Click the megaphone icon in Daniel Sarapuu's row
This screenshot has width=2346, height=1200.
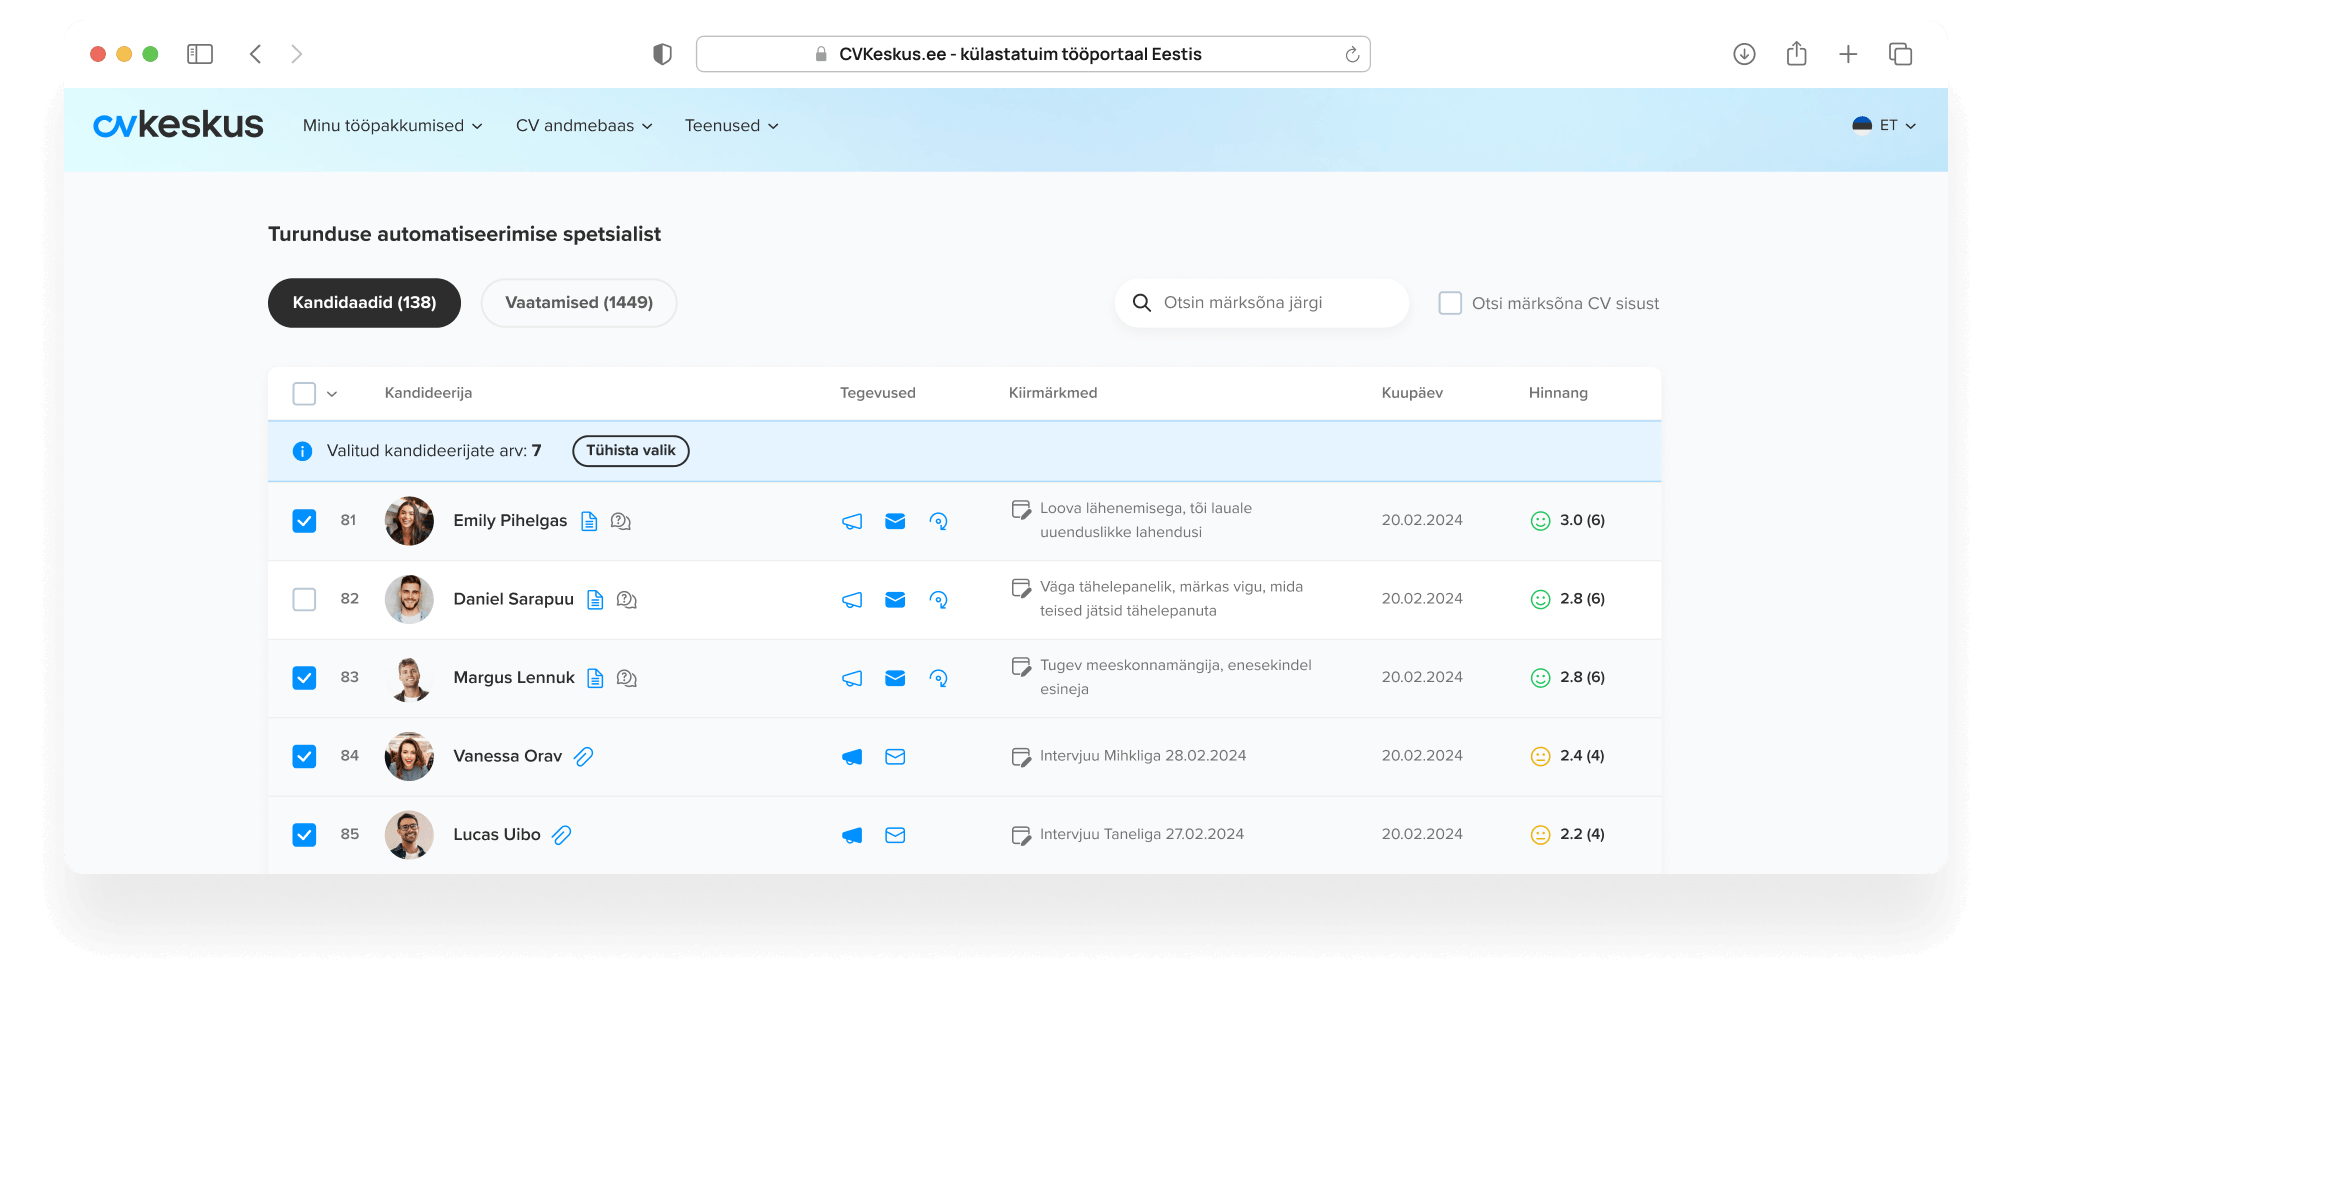tap(852, 600)
